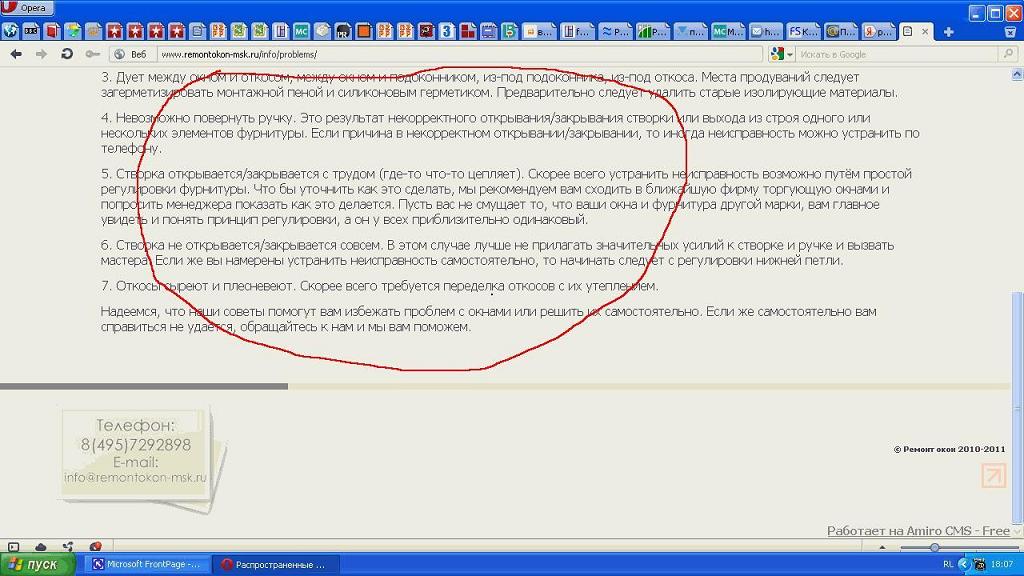Image resolution: width=1024 pixels, height=576 pixels.
Task: Click the Искать в Google search field
Action: 898,54
